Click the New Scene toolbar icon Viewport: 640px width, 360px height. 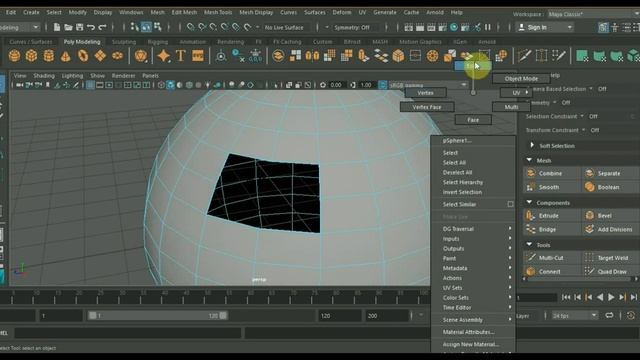point(57,27)
